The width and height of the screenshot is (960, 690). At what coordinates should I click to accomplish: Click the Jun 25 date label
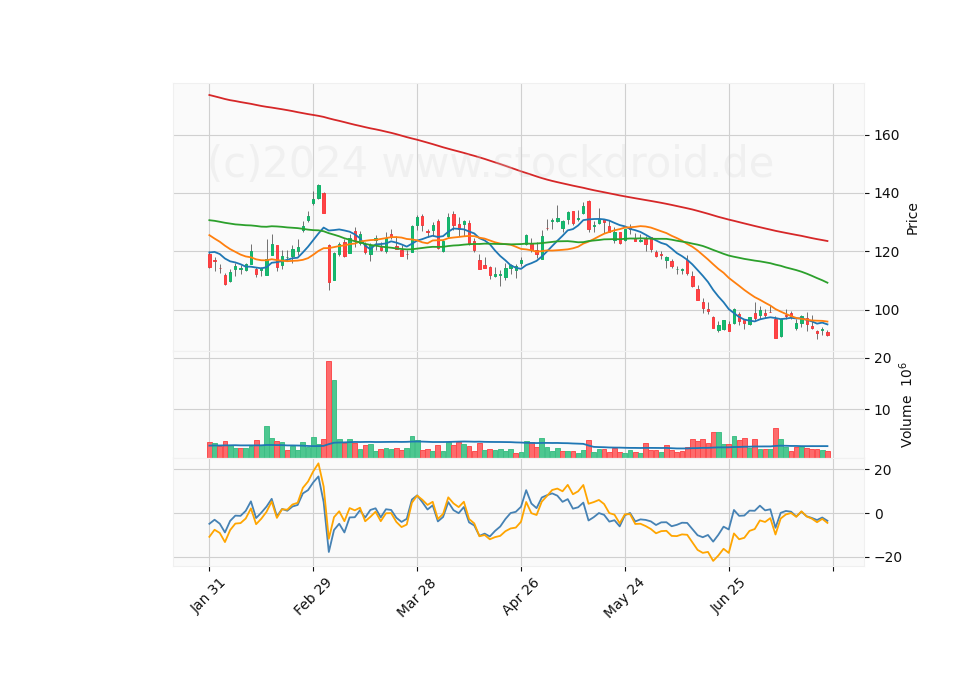(x=728, y=596)
